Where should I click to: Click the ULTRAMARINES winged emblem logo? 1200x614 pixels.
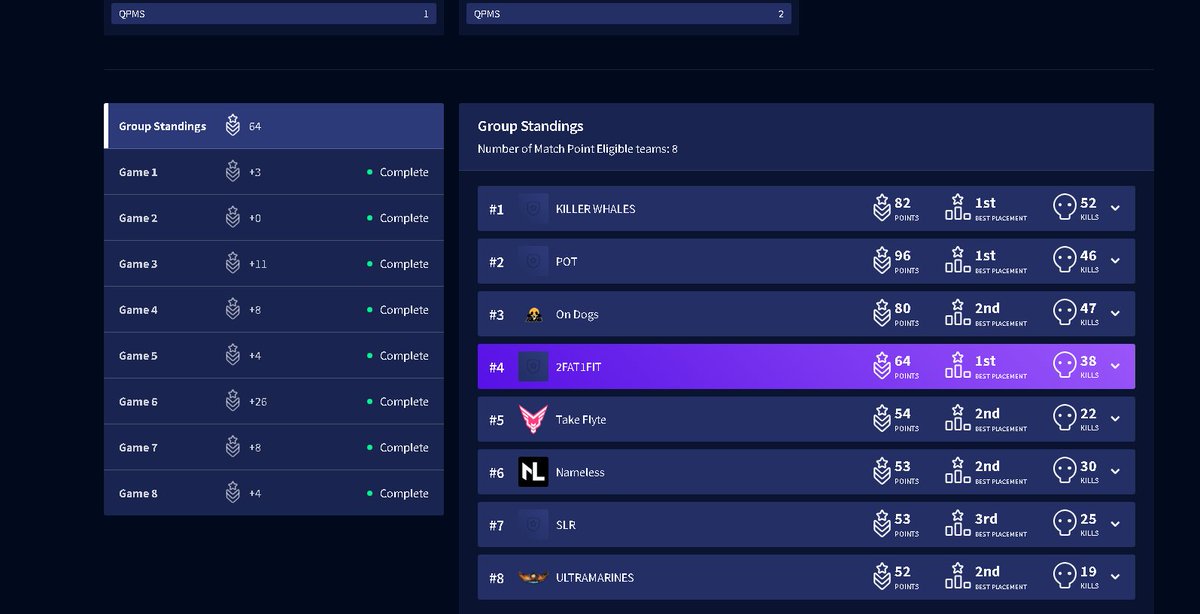point(533,577)
